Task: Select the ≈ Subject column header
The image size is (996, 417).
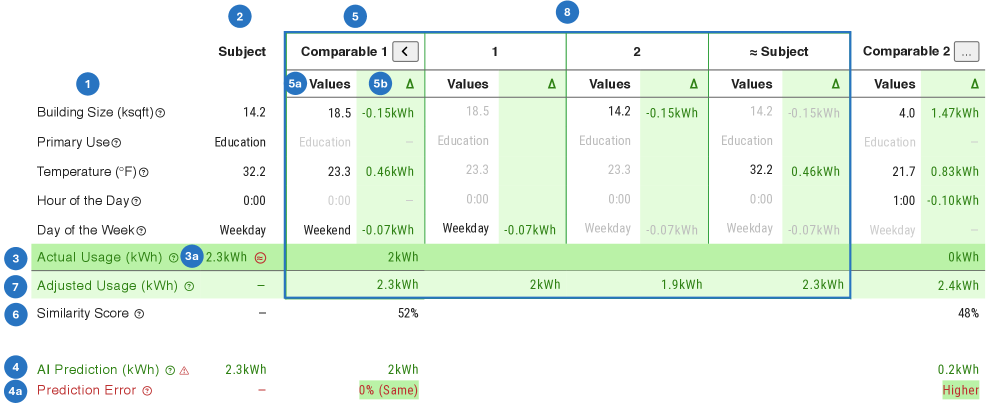Action: click(779, 51)
